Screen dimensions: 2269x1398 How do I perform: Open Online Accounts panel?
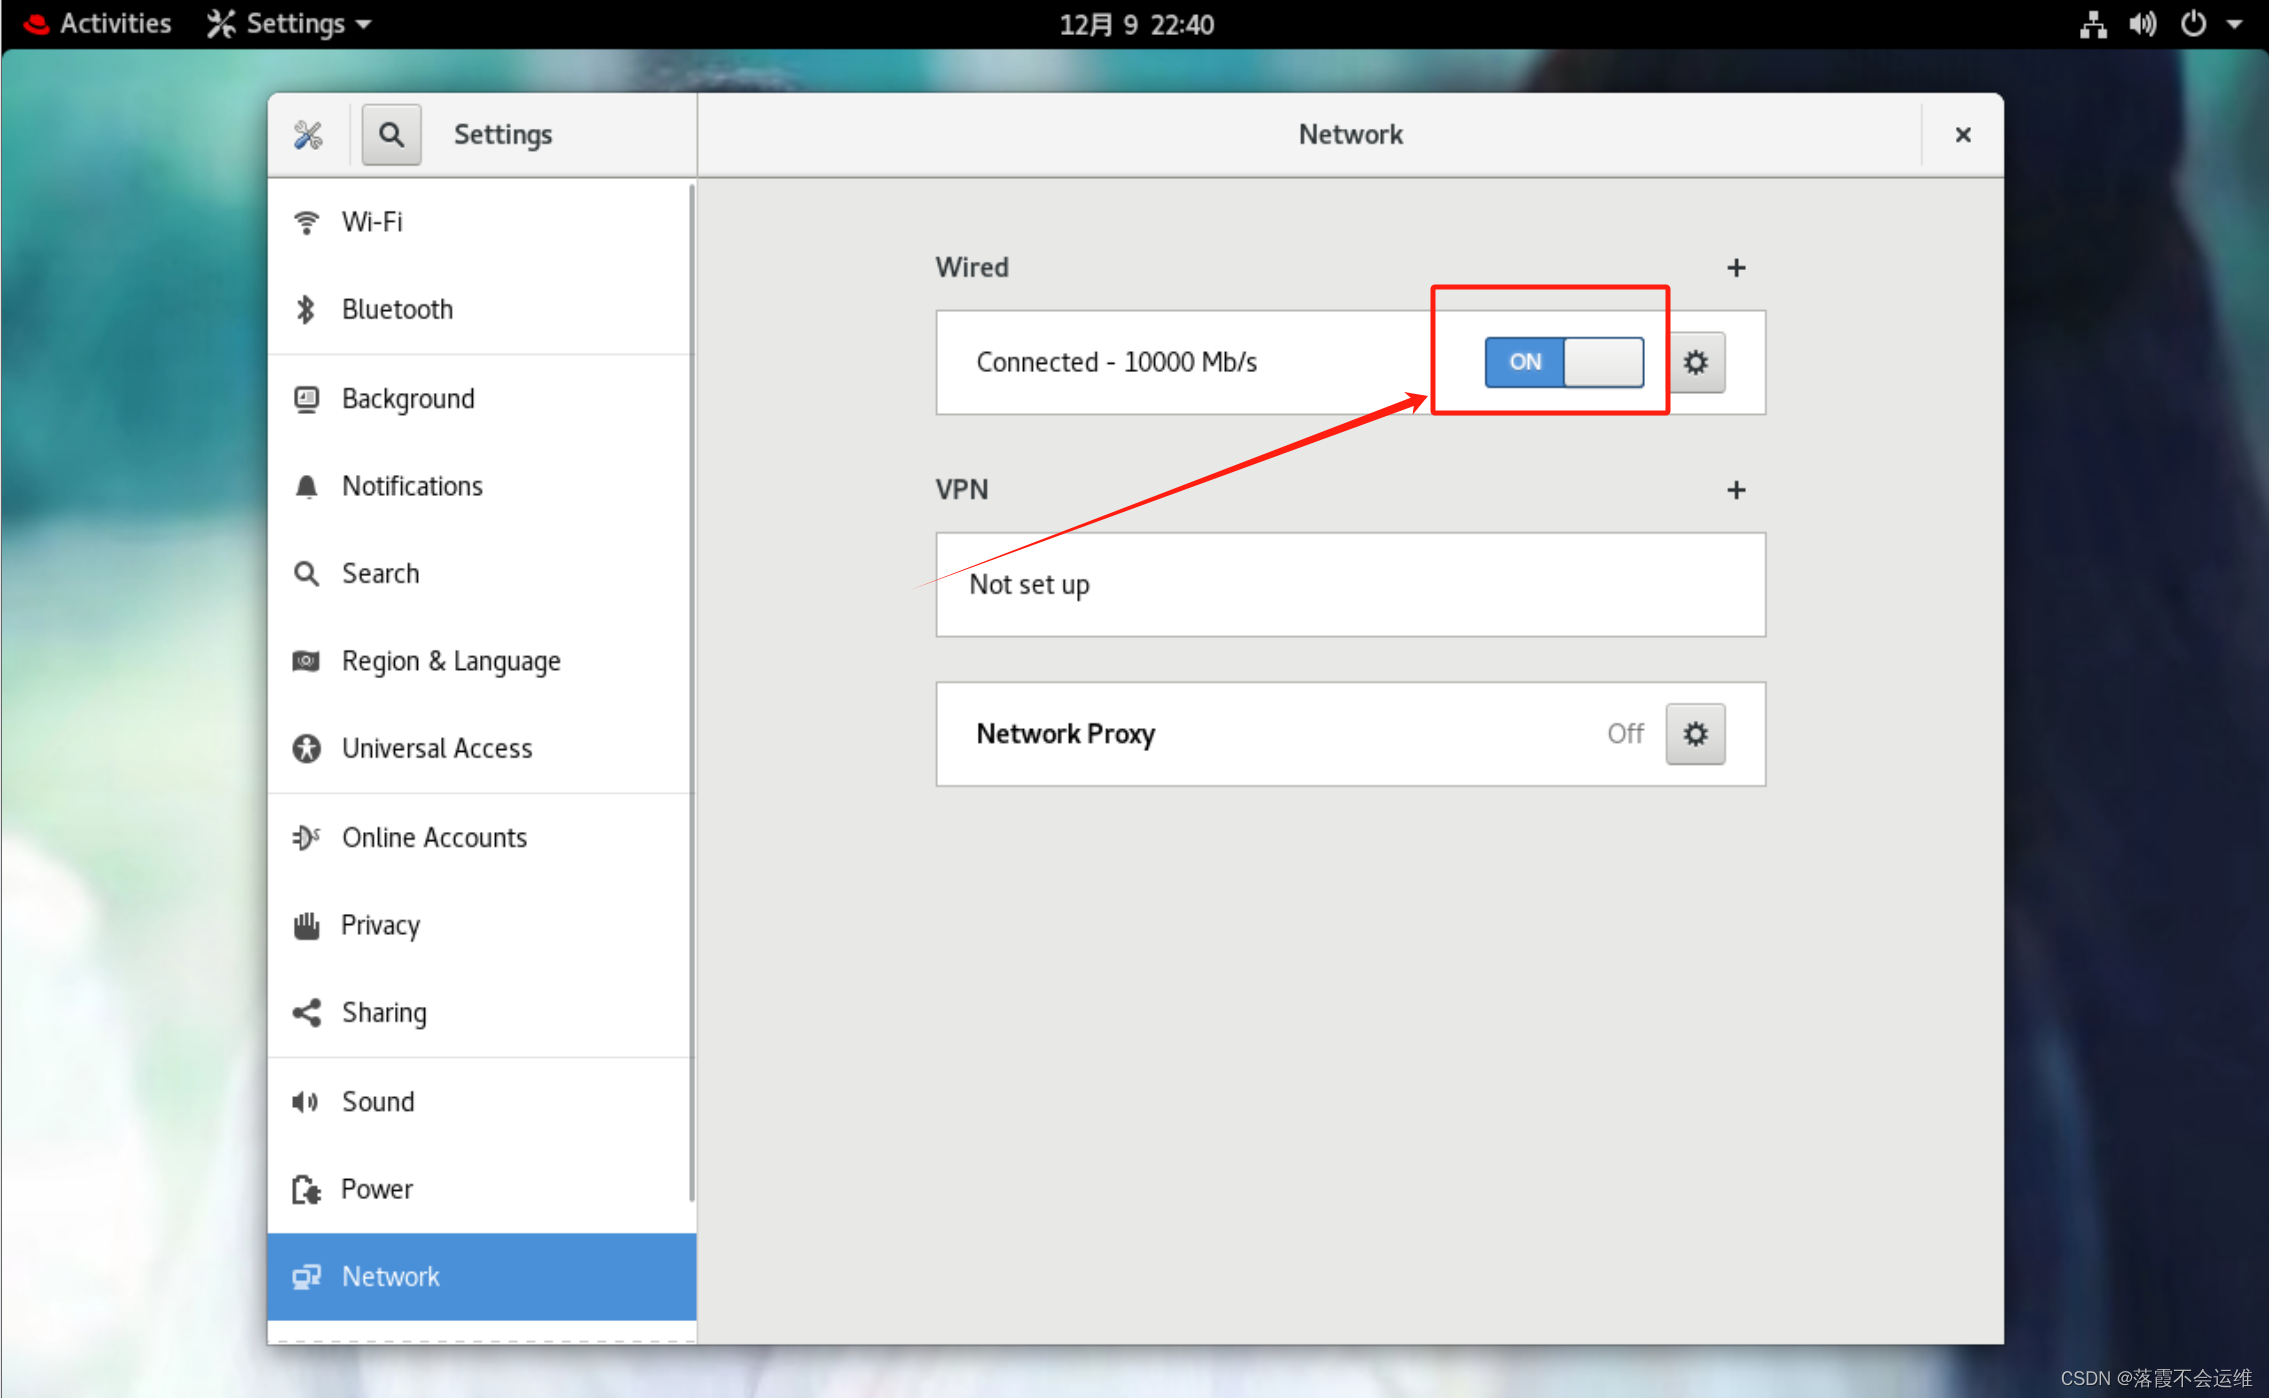tap(434, 837)
